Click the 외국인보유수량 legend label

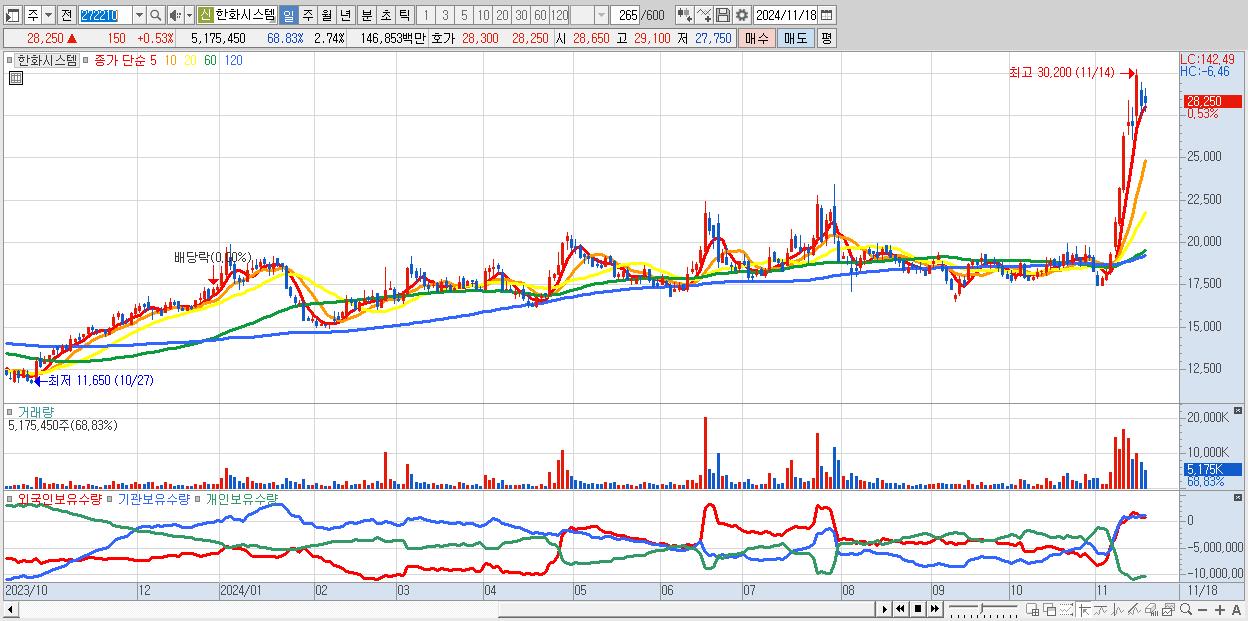[60, 498]
